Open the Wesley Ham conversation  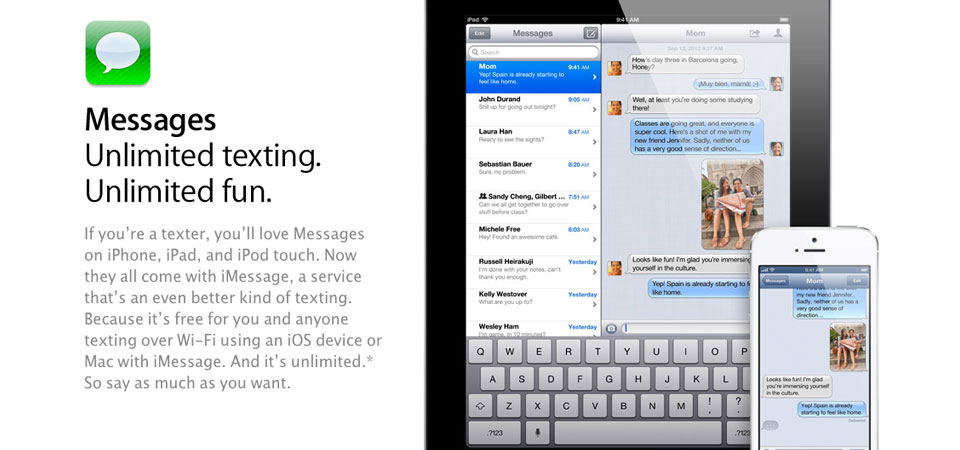(533, 329)
